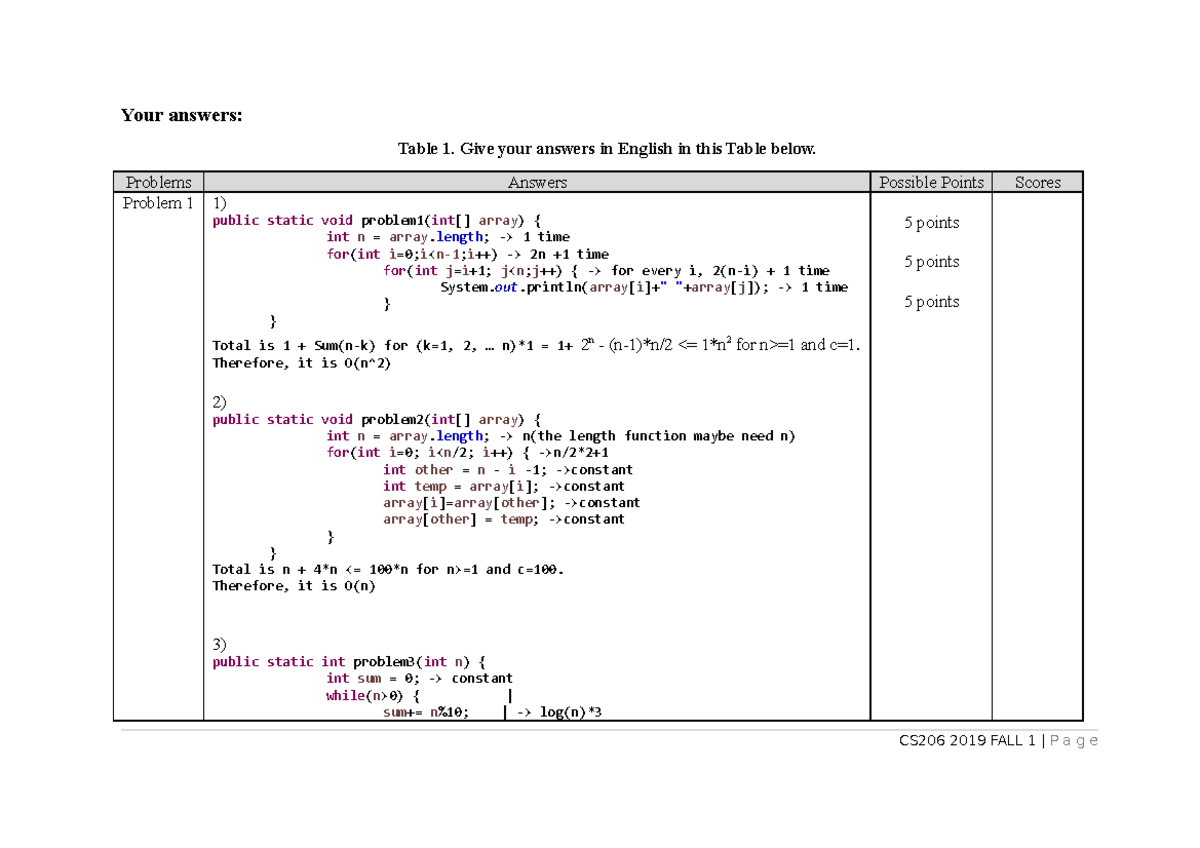Click the 'Scores' column header
The image size is (1200, 848).
[x=1037, y=182]
